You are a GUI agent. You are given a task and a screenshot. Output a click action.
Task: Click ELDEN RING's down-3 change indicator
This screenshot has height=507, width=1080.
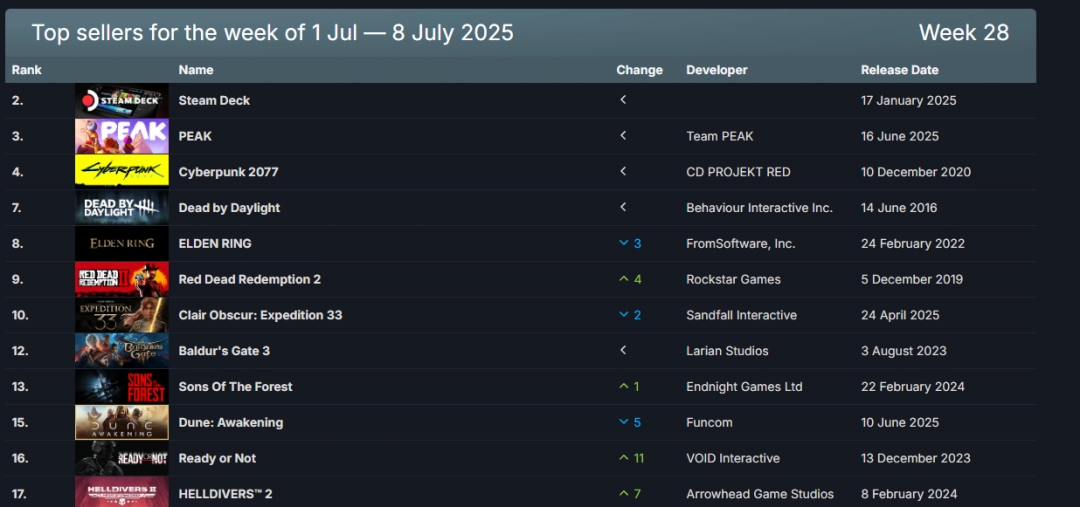(630, 243)
